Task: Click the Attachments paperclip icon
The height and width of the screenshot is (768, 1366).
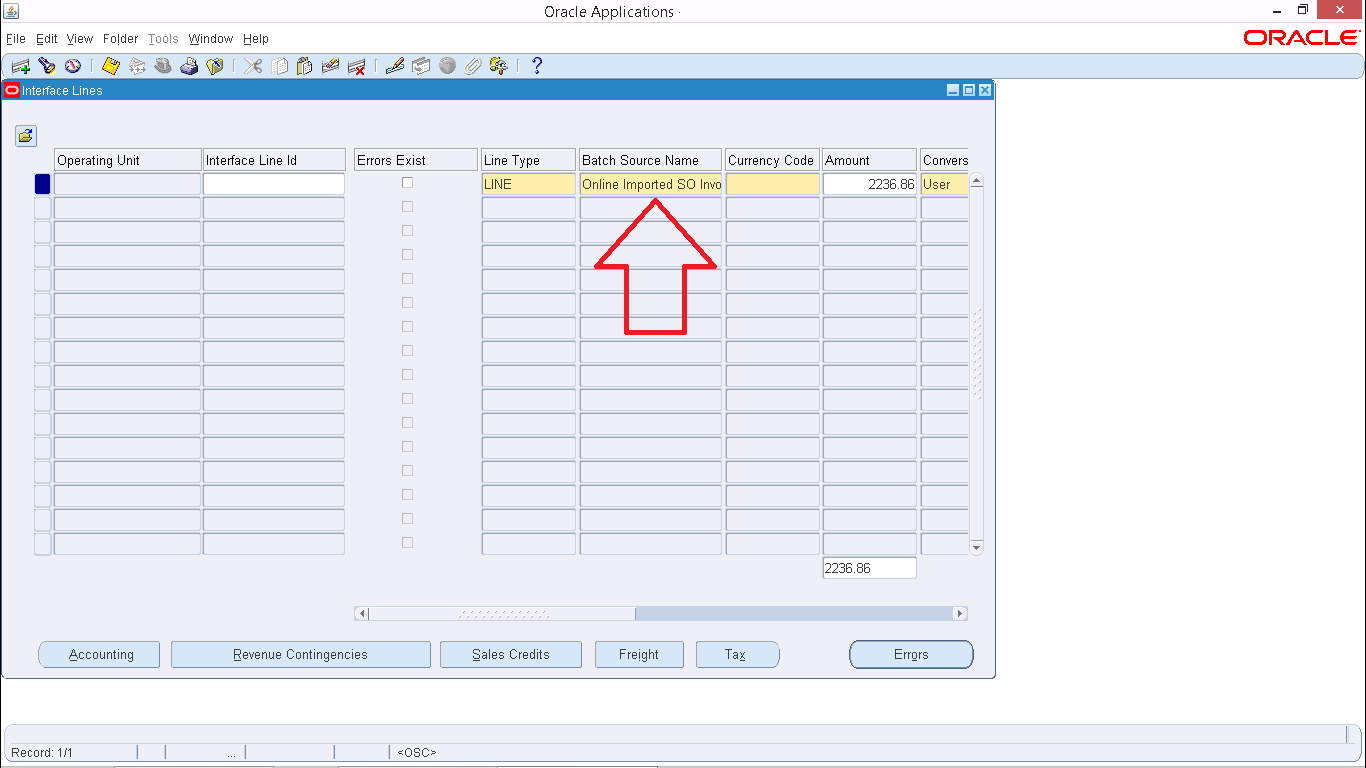Action: [x=473, y=66]
